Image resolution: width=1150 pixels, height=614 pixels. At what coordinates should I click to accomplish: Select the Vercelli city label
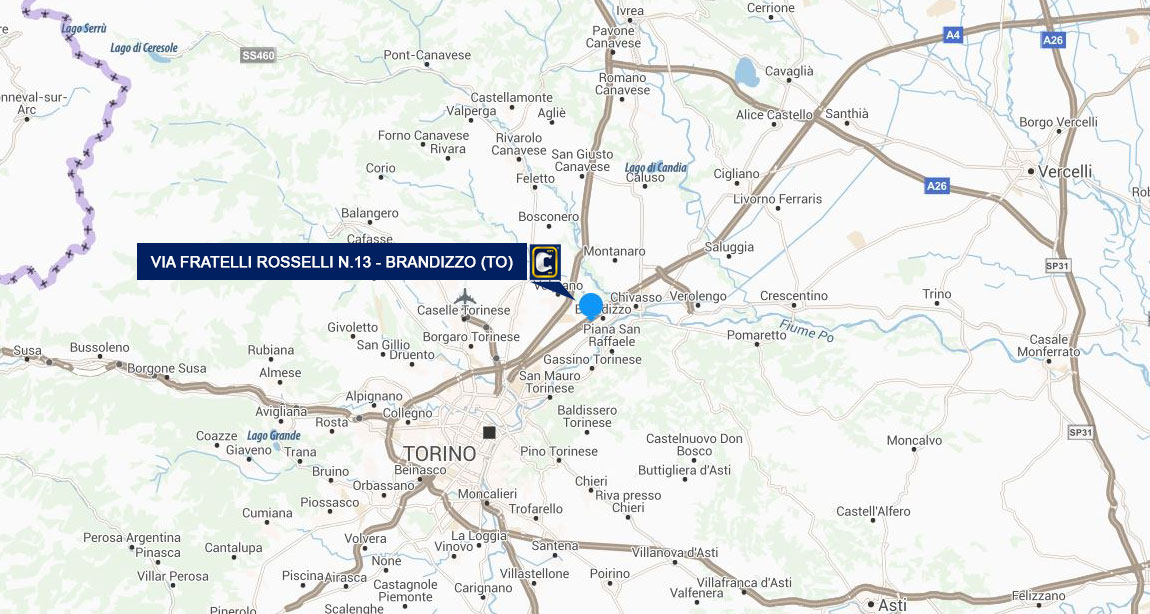pyautogui.click(x=1065, y=172)
